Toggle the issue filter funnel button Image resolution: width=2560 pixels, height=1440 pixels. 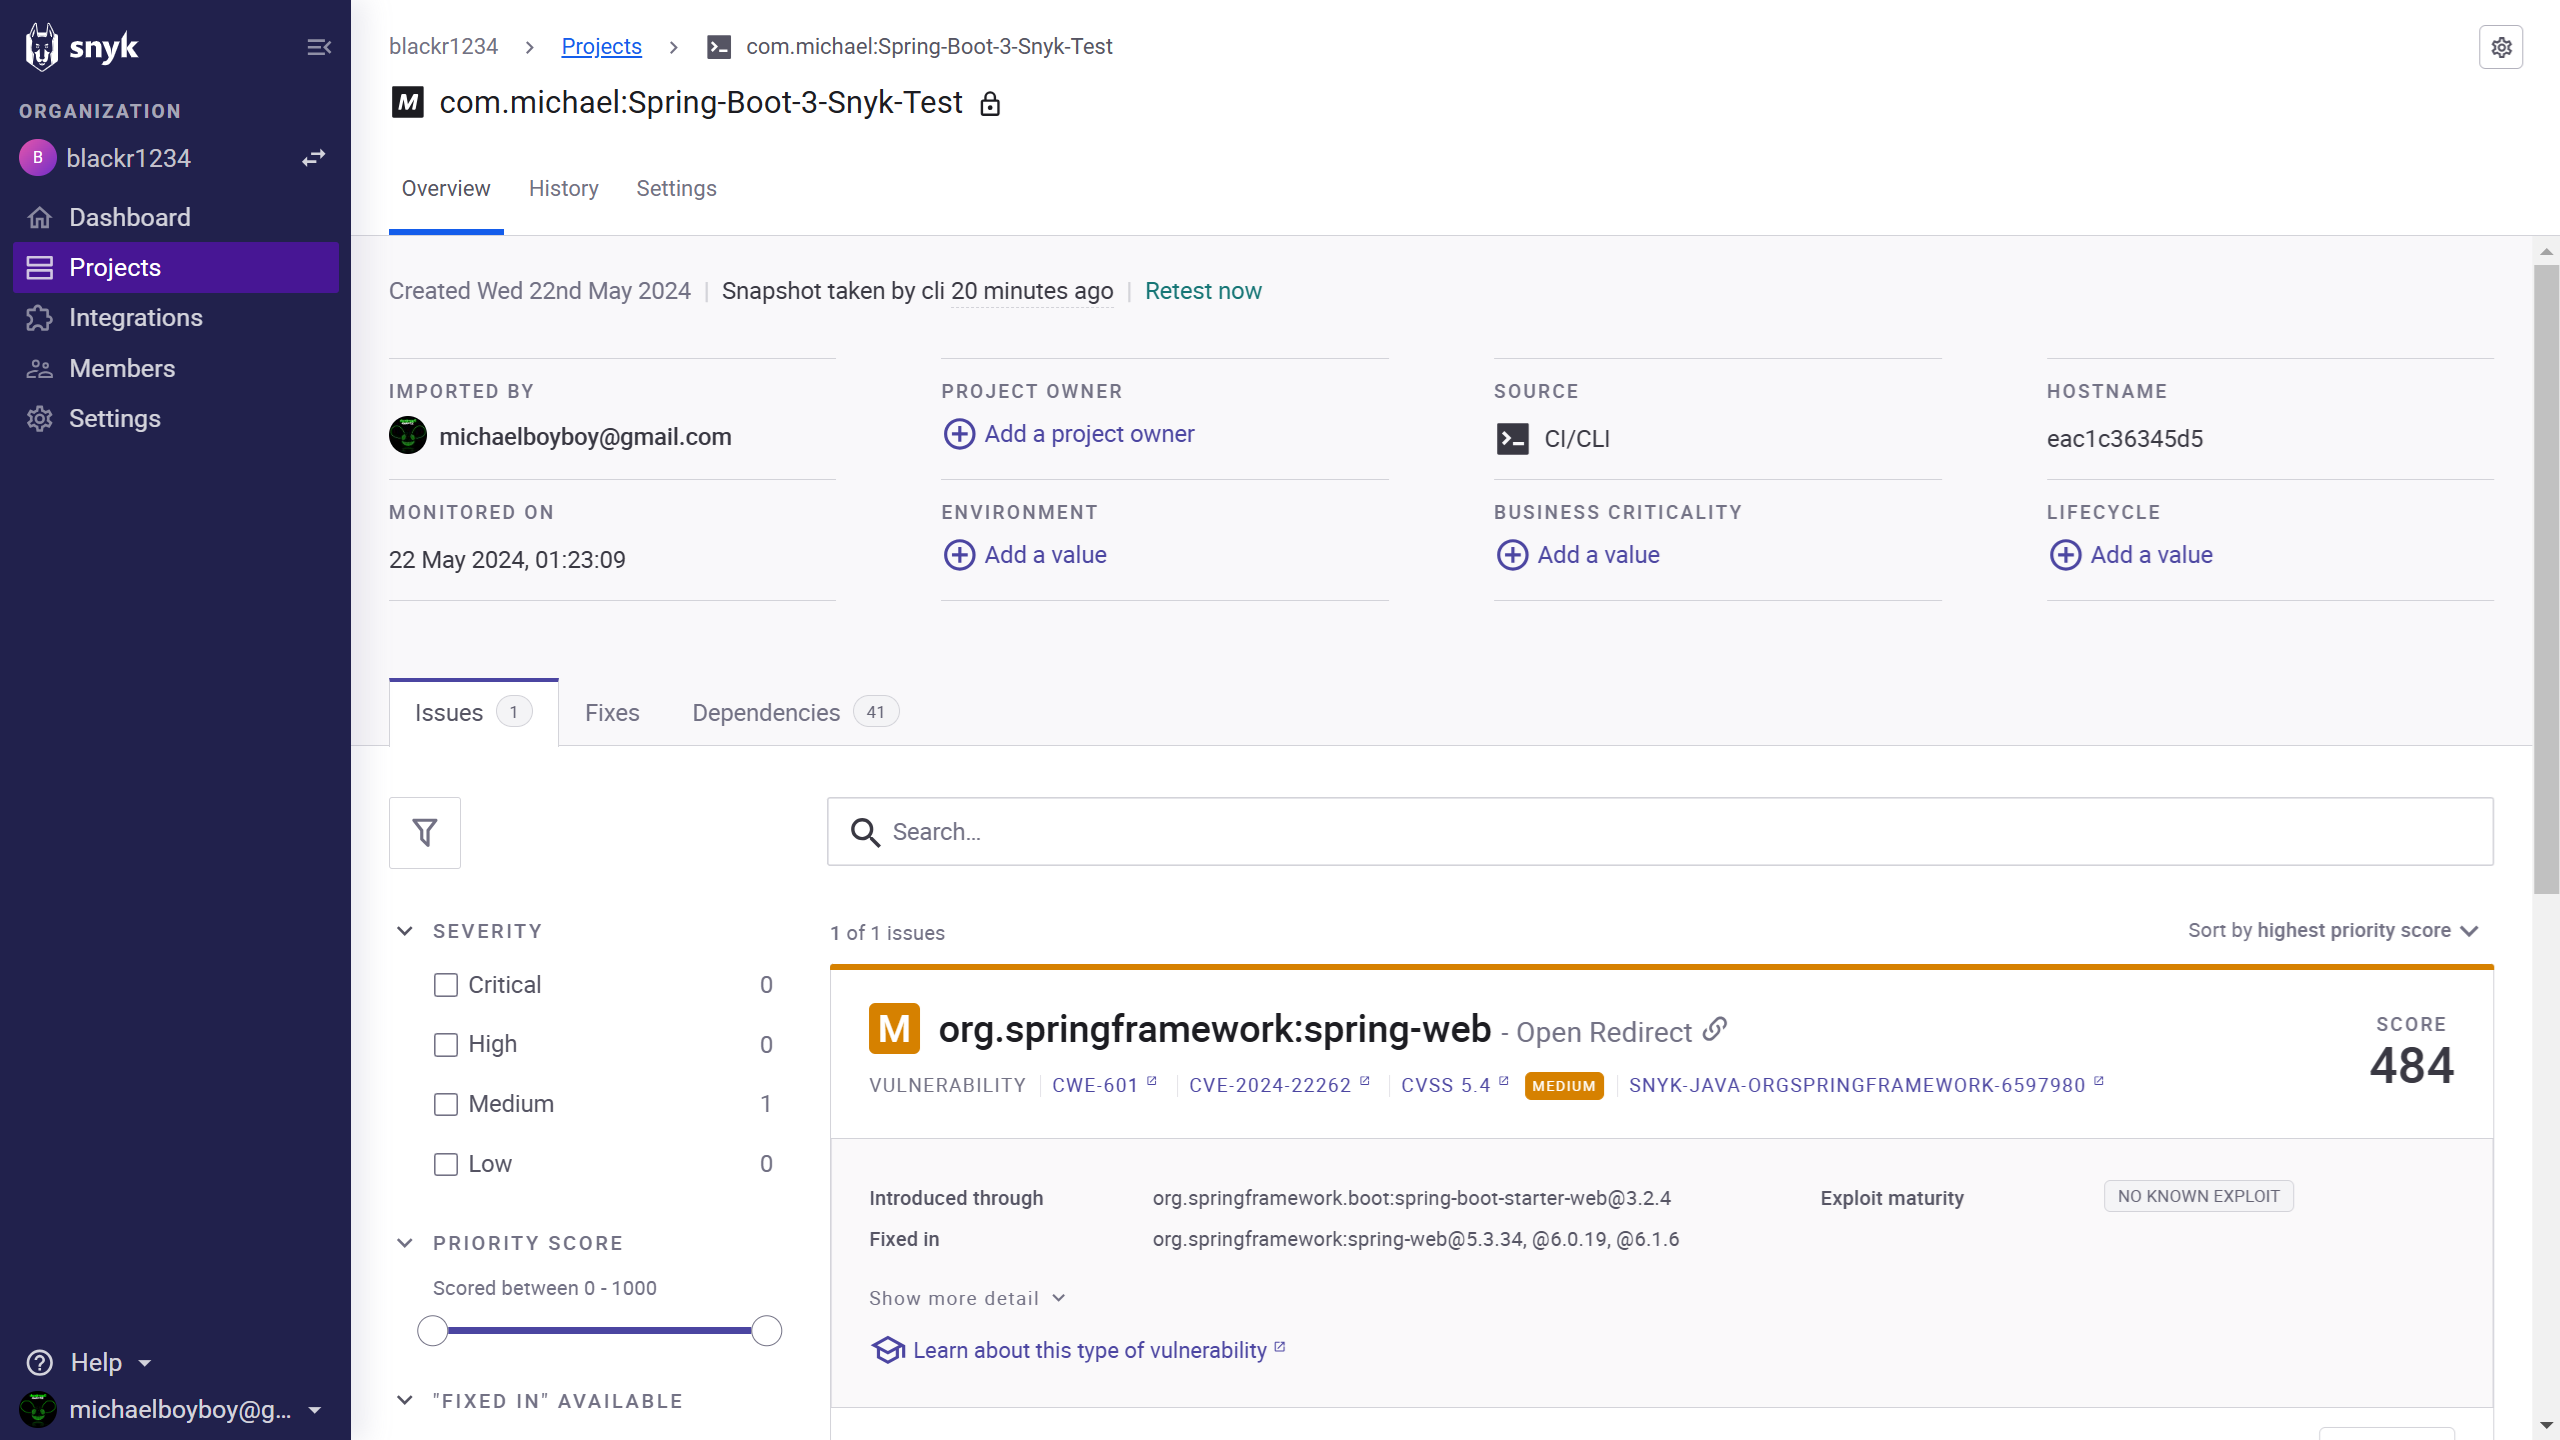[425, 832]
